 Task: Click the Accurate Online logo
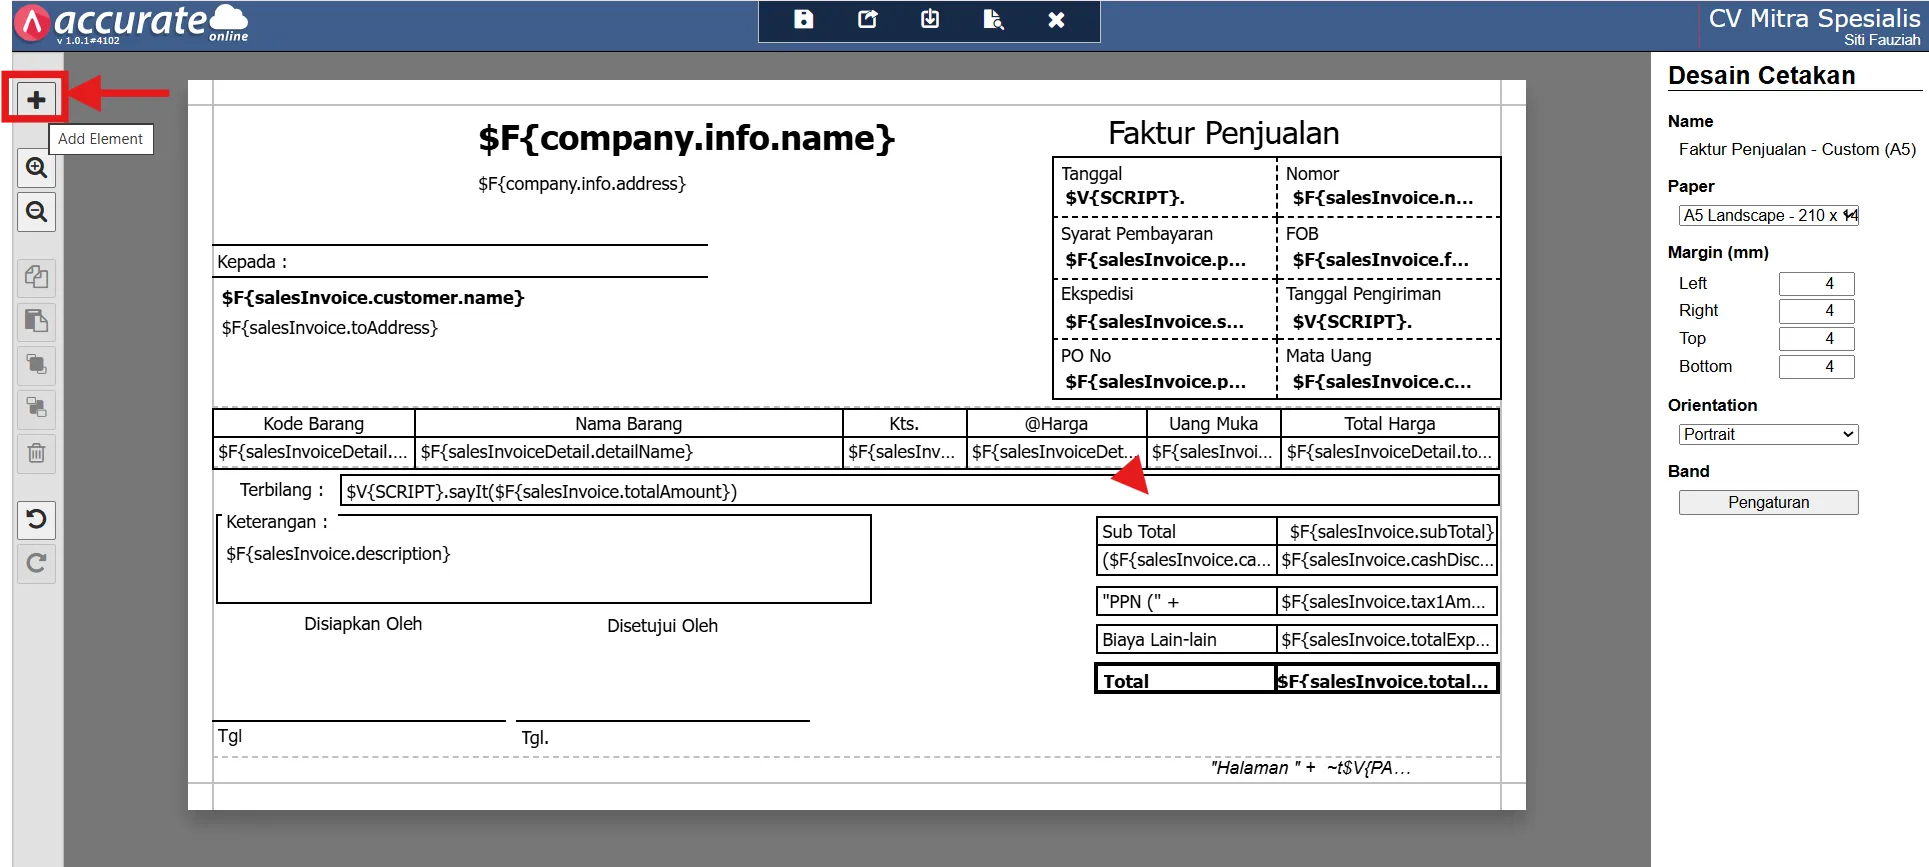133,23
